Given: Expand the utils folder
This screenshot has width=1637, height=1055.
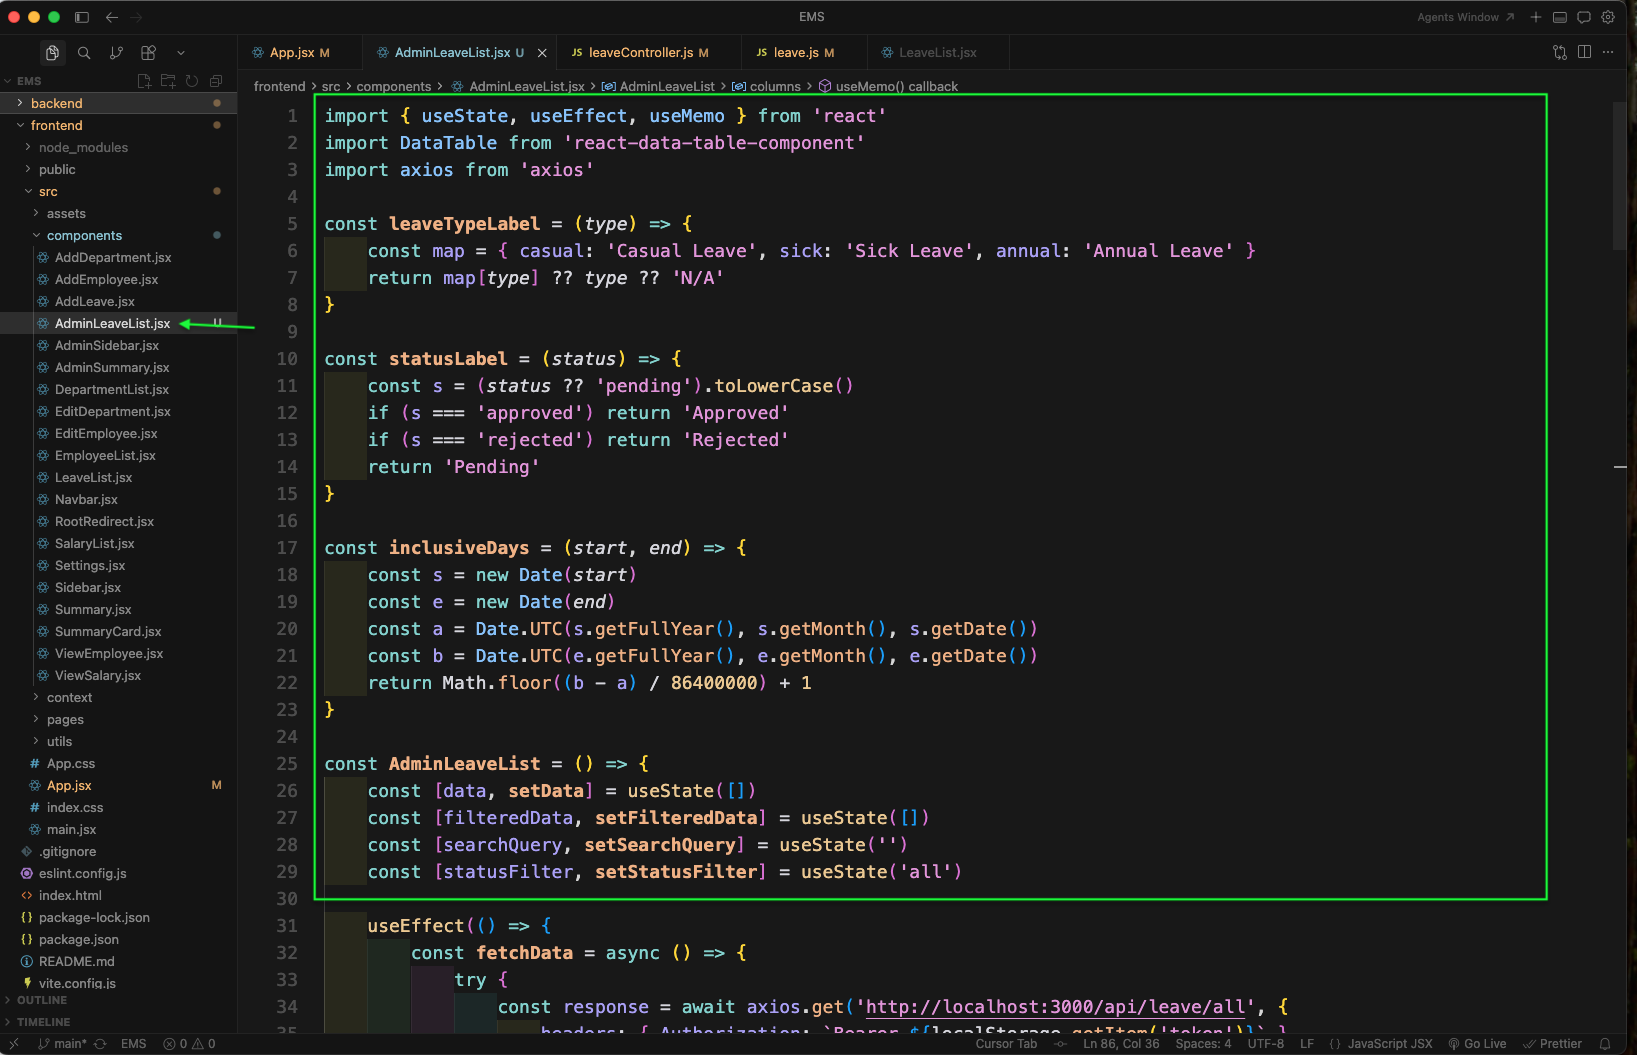Looking at the screenshot, I should (x=118, y=741).
